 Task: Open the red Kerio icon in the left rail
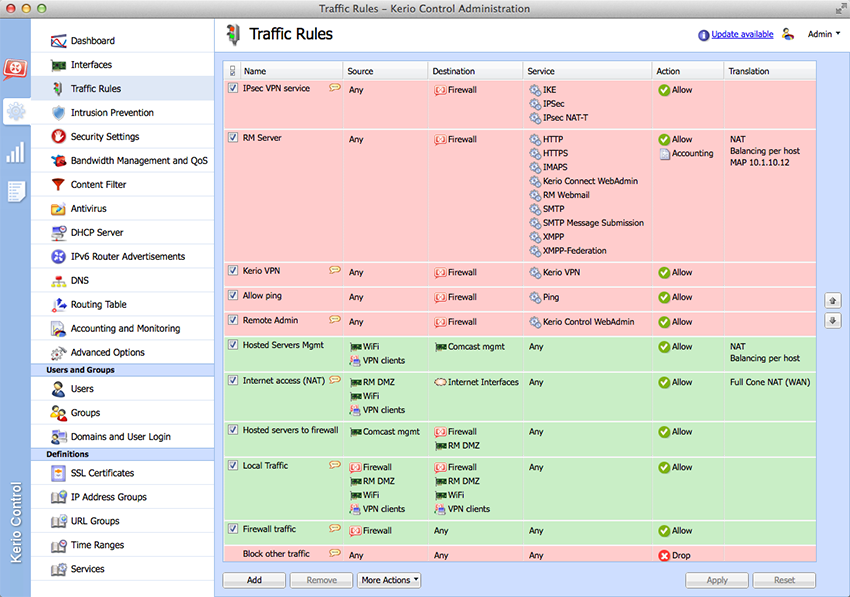pos(15,69)
